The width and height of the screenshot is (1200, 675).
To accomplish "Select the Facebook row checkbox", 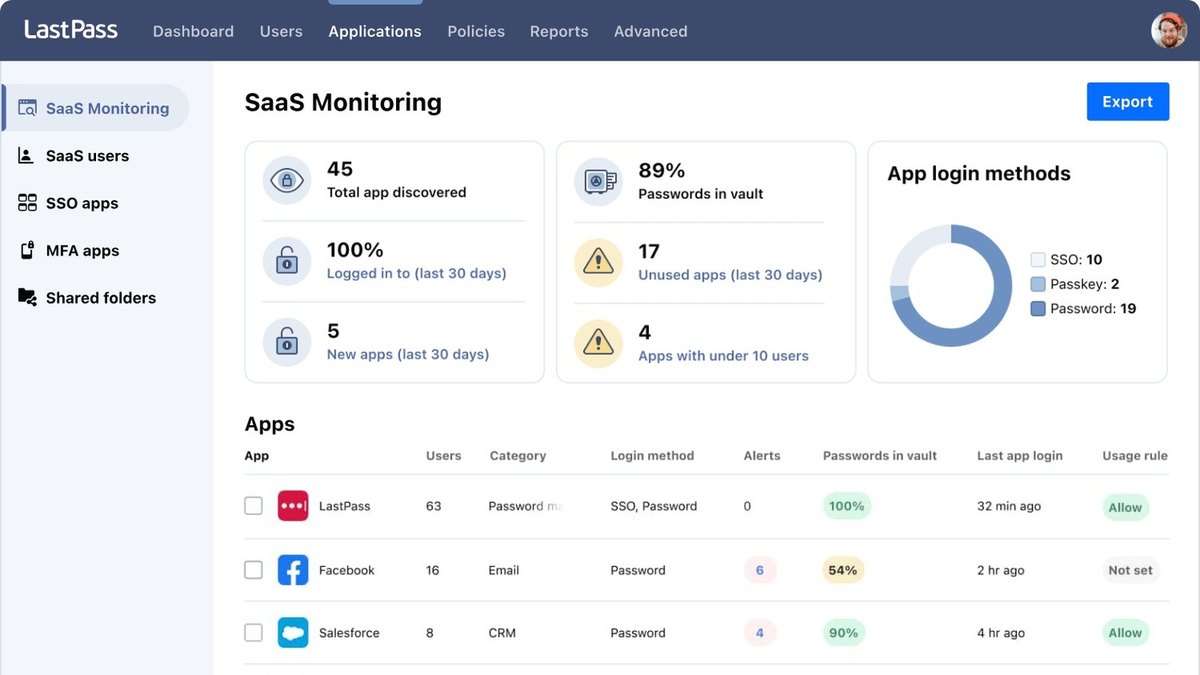I will (x=254, y=570).
